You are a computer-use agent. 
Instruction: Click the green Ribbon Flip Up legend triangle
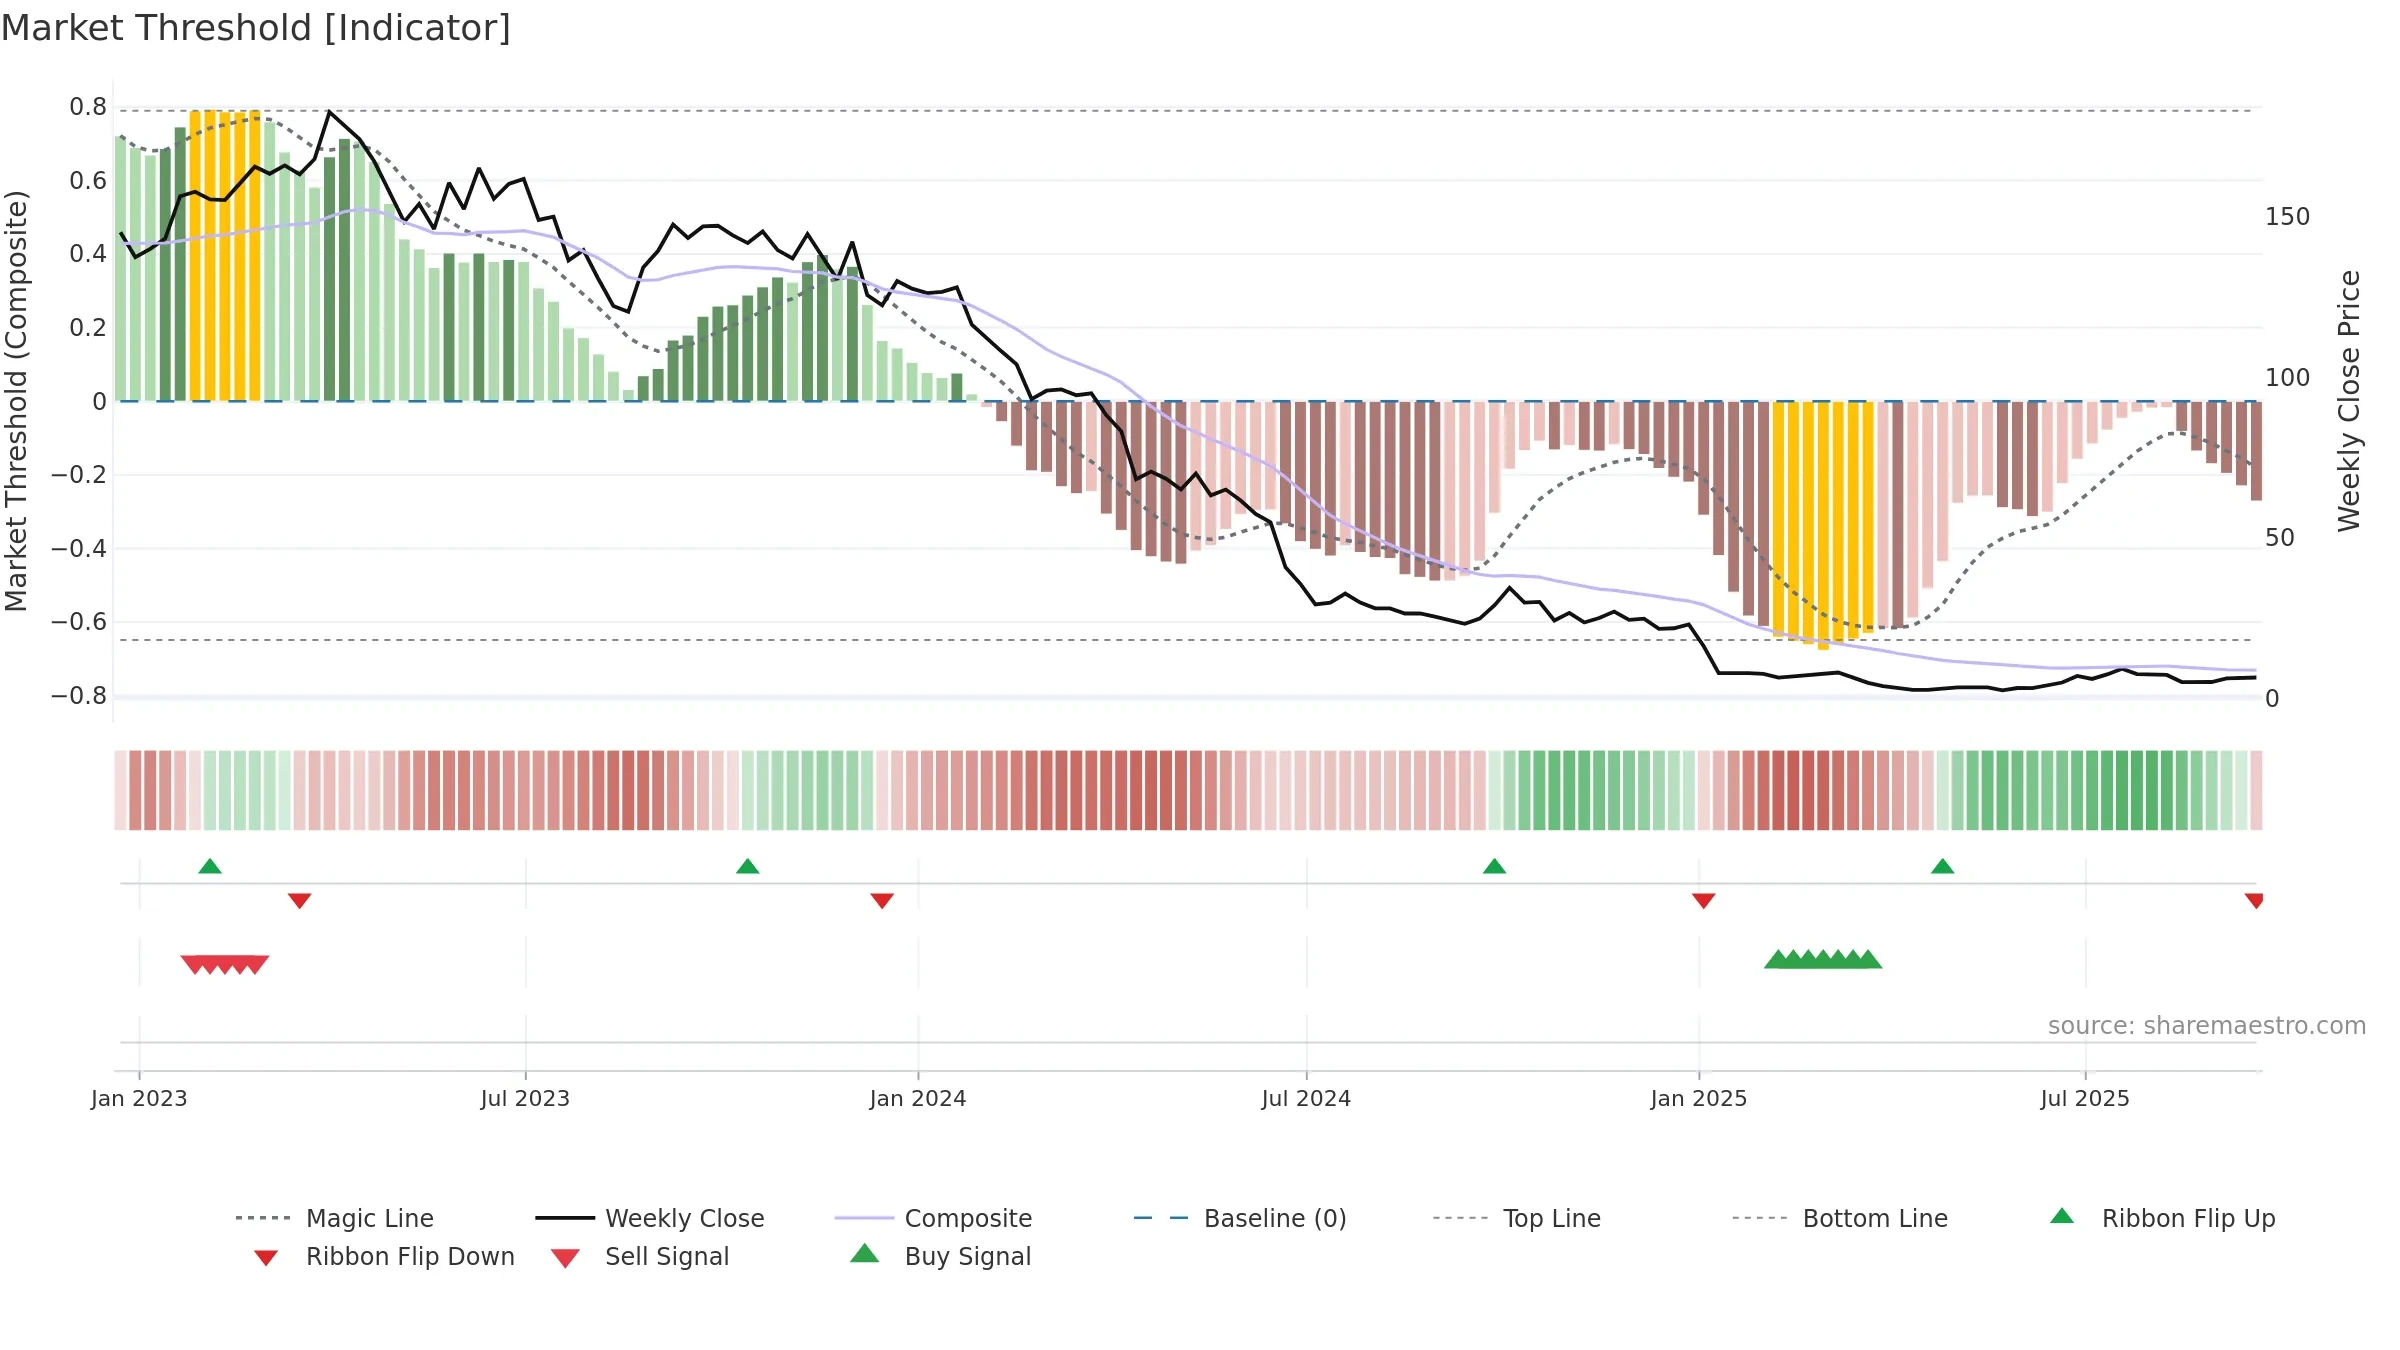pyautogui.click(x=2062, y=1216)
